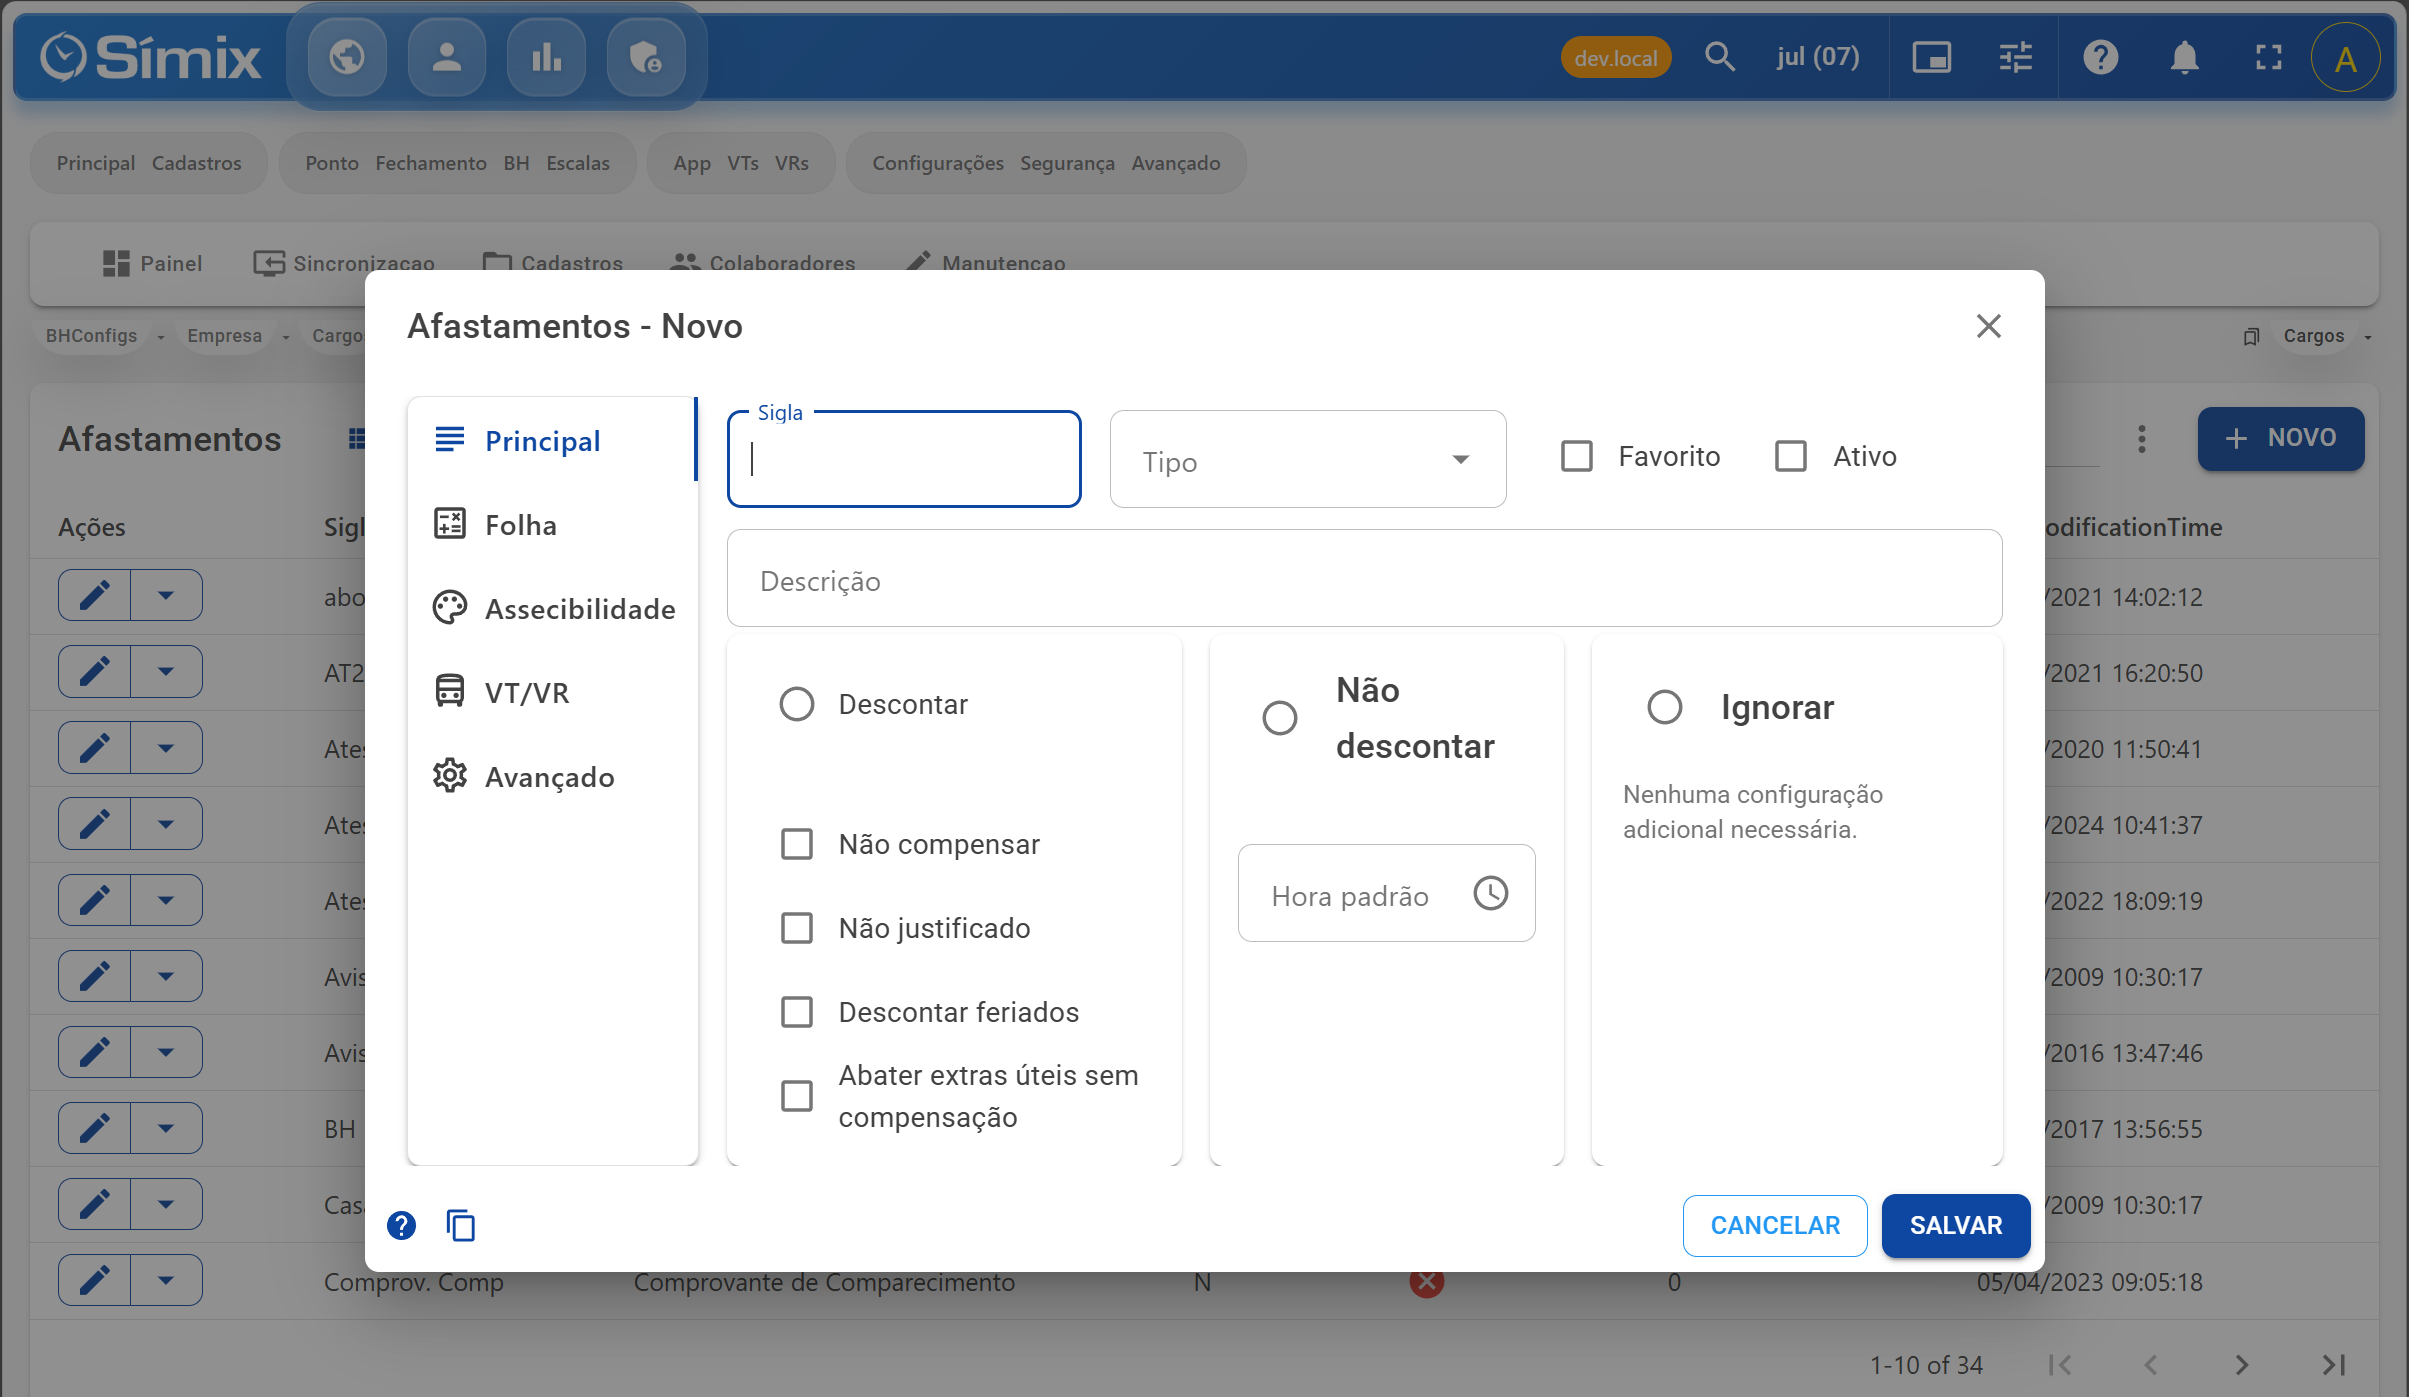The width and height of the screenshot is (2409, 1397).
Task: Click the notifications bell icon
Action: point(2184,57)
